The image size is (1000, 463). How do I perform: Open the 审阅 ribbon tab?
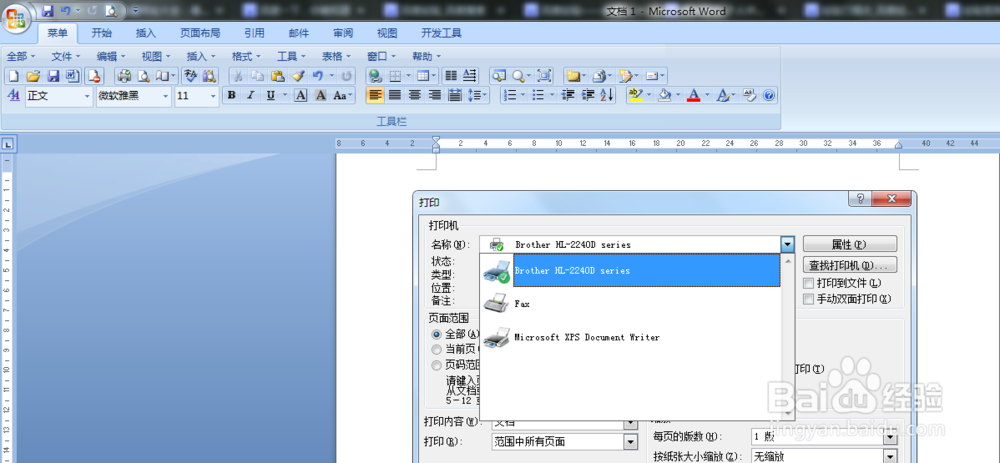coord(342,34)
